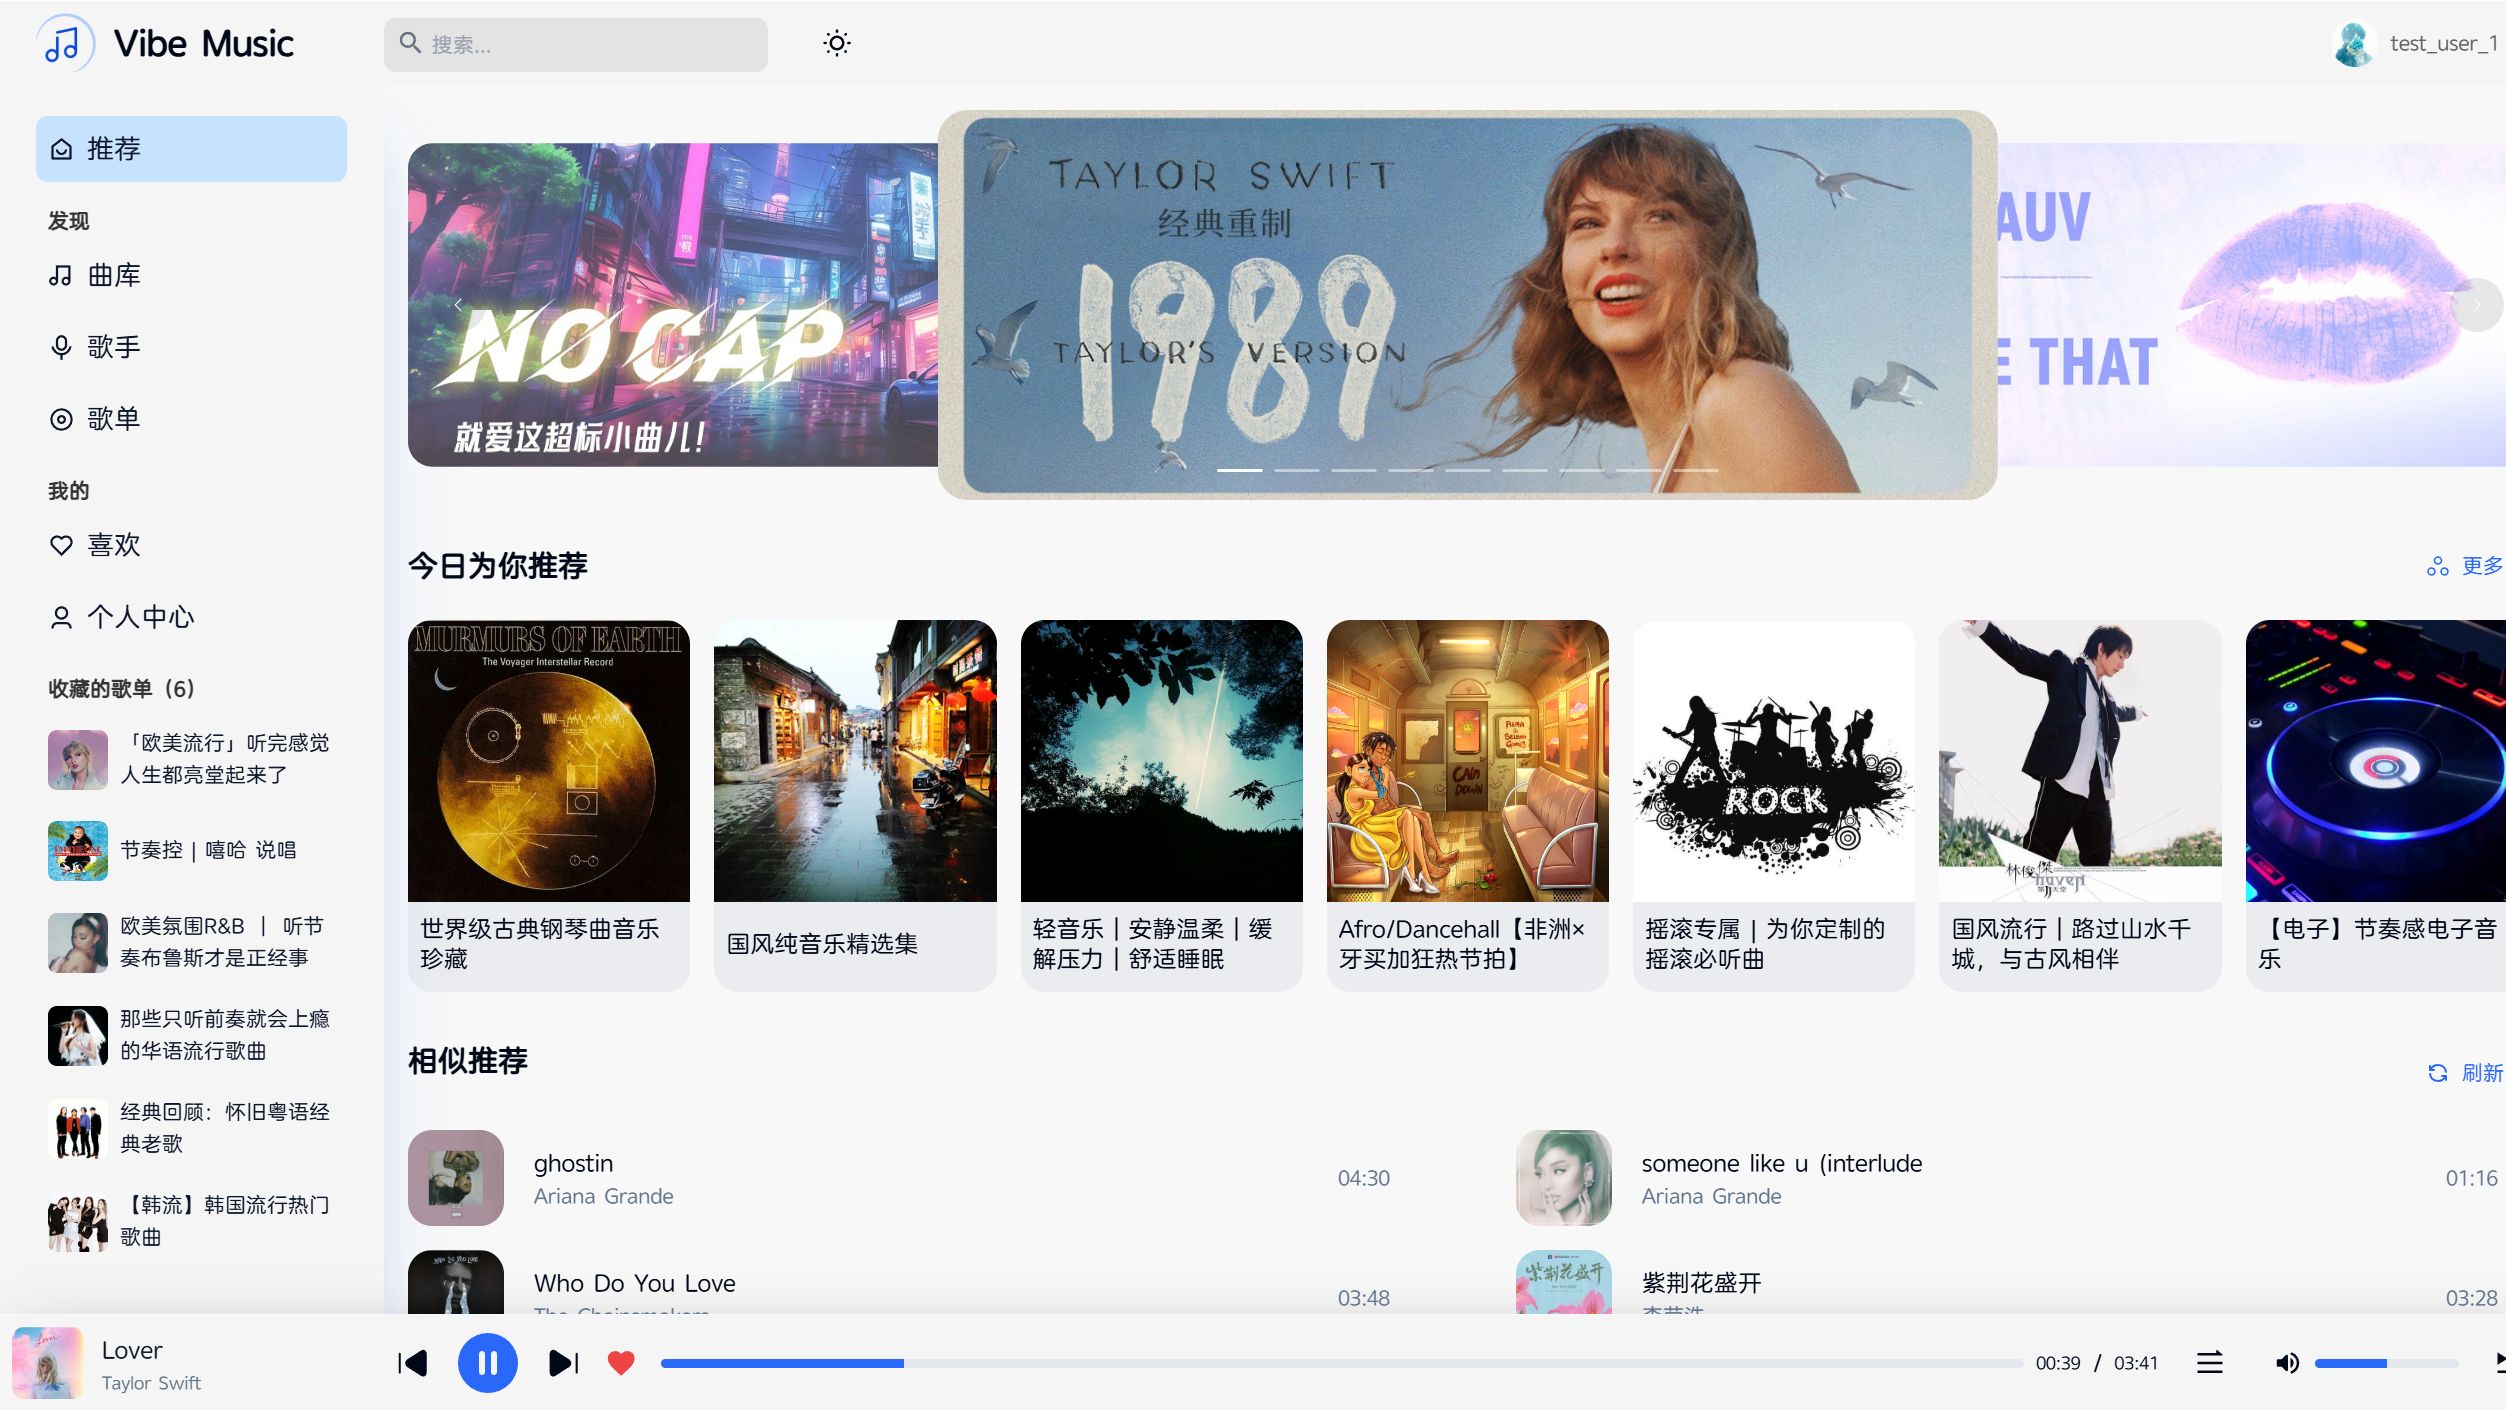
Task: Open the play queue list icon
Action: pyautogui.click(x=2210, y=1363)
